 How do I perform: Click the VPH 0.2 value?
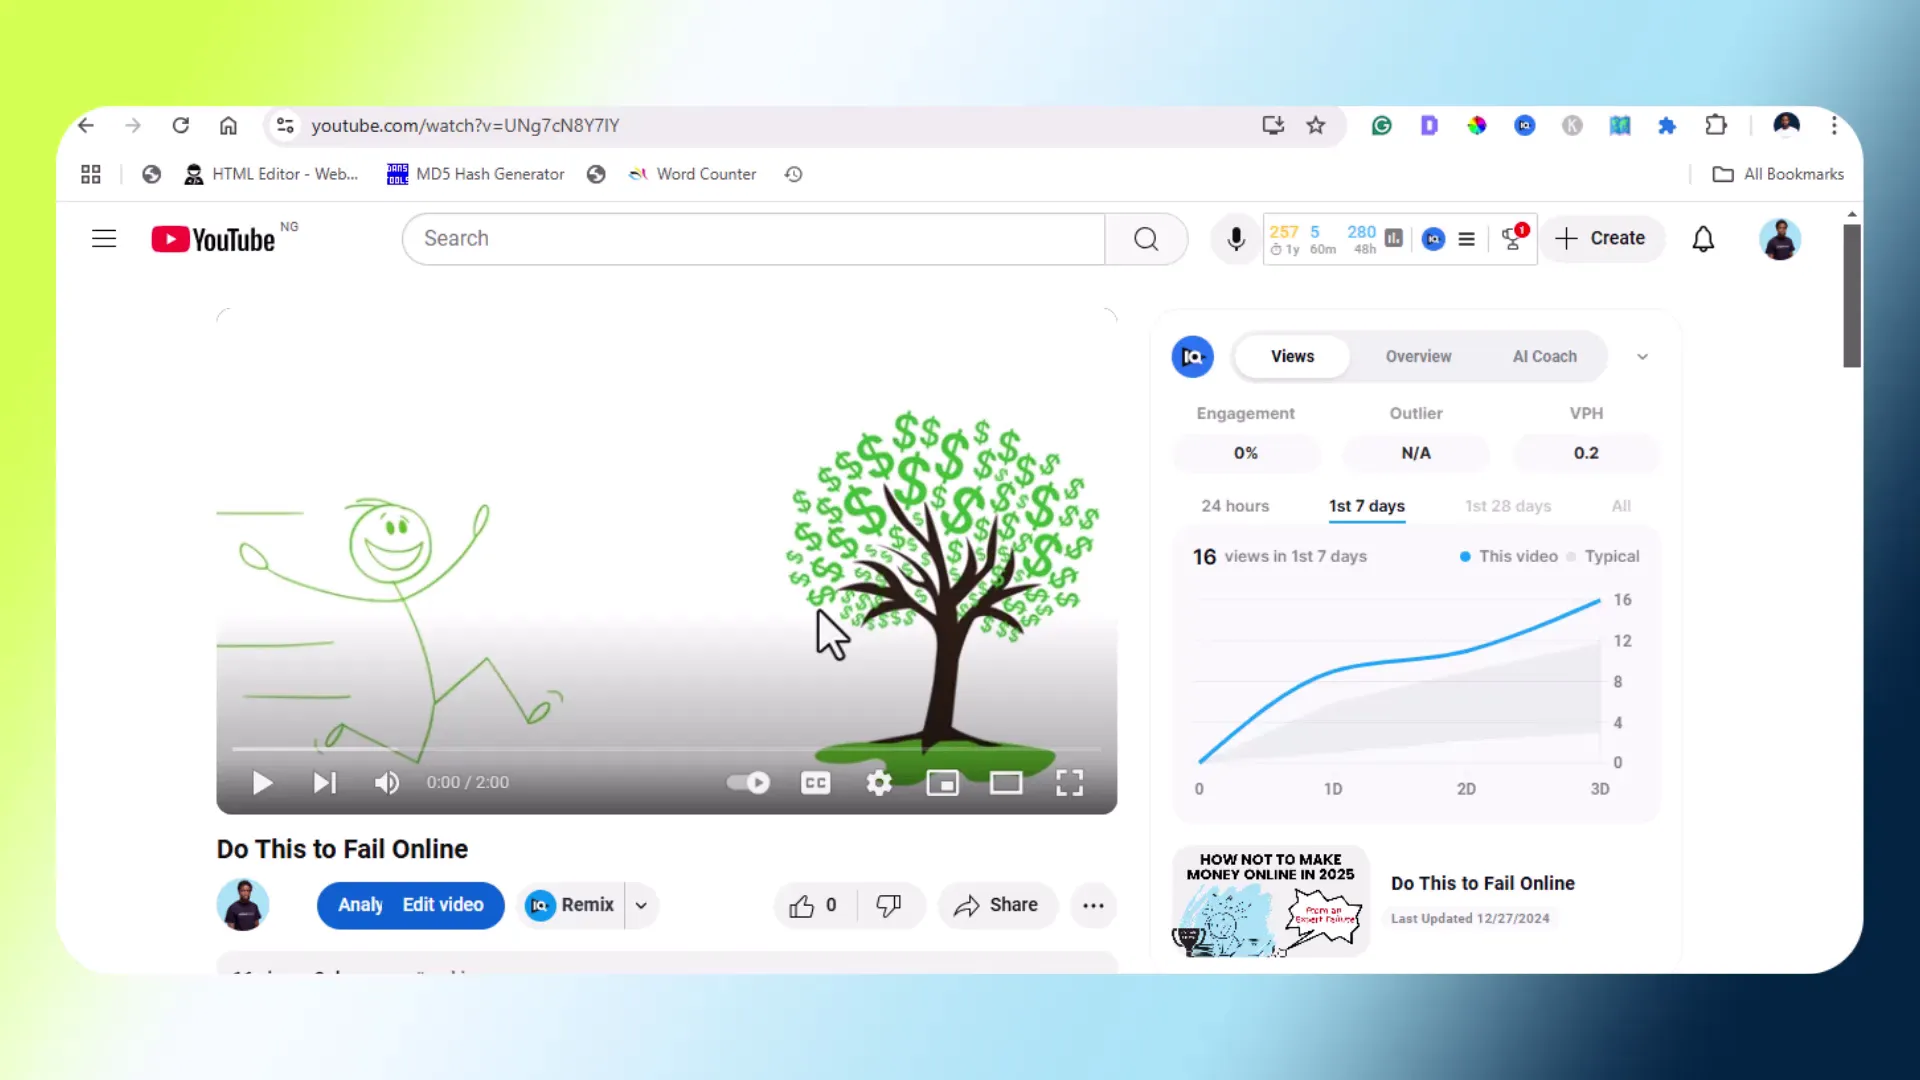1586,454
